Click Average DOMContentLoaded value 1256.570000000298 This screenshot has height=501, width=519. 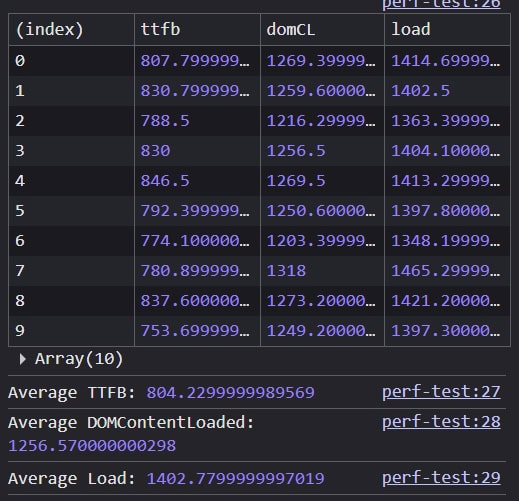pyautogui.click(x=92, y=446)
